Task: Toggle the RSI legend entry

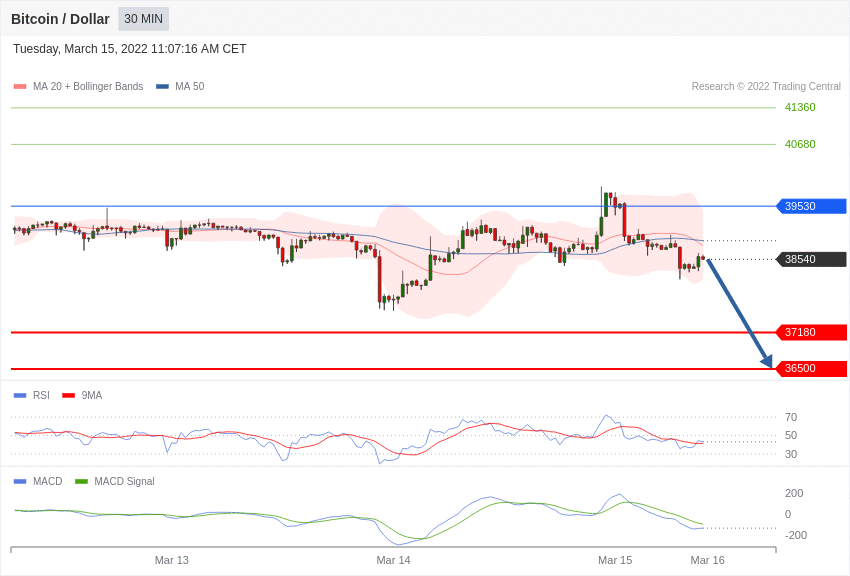Action: [31, 396]
